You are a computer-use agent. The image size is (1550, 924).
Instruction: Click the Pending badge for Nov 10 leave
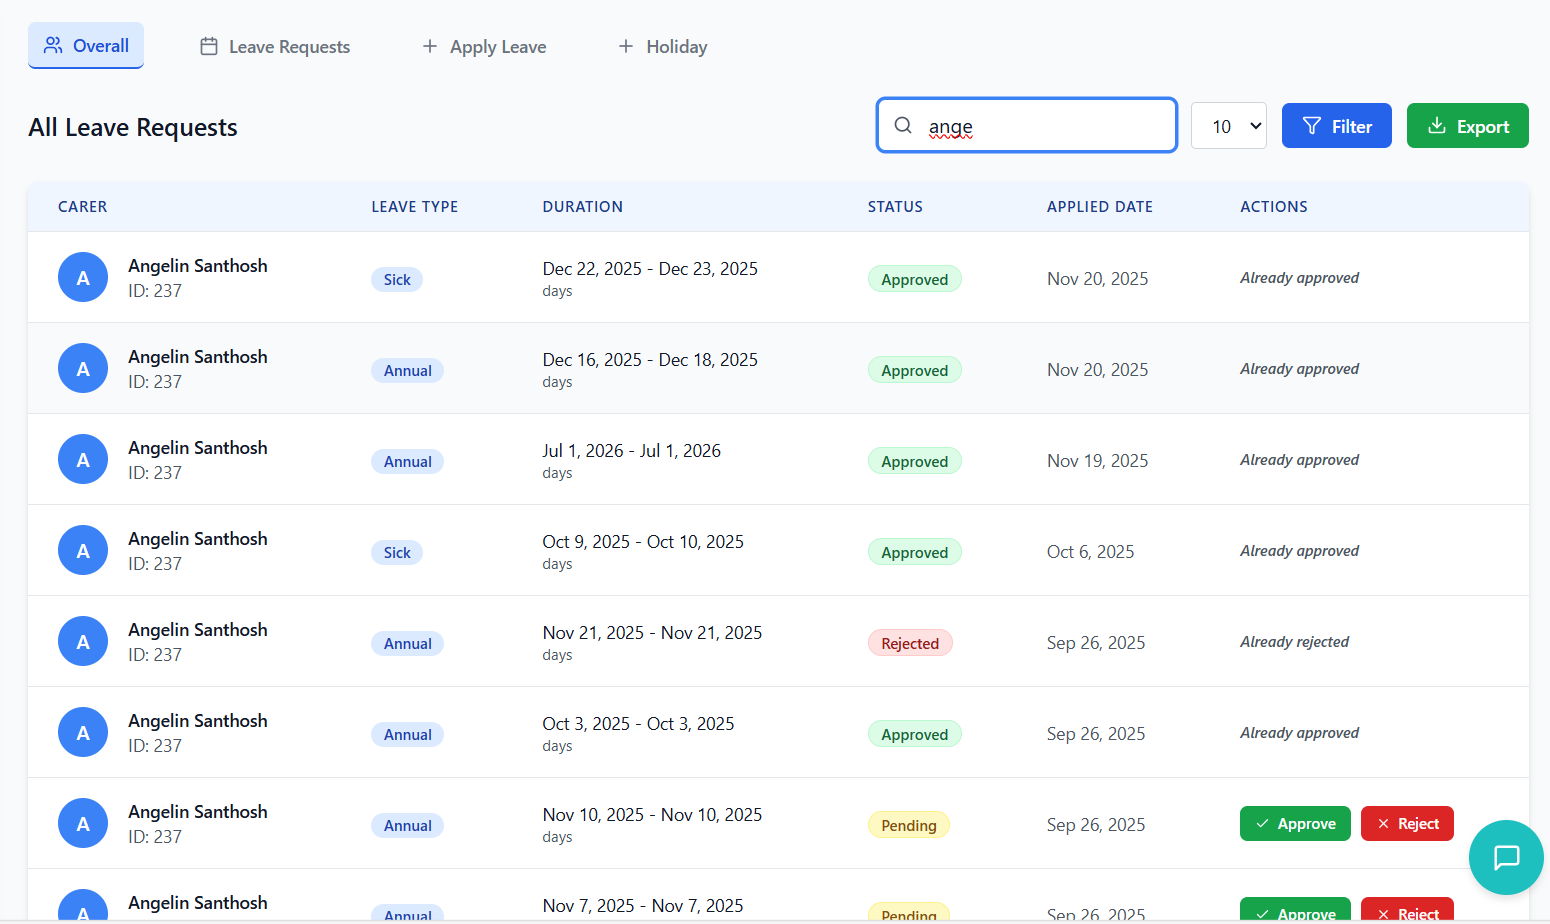coord(908,825)
